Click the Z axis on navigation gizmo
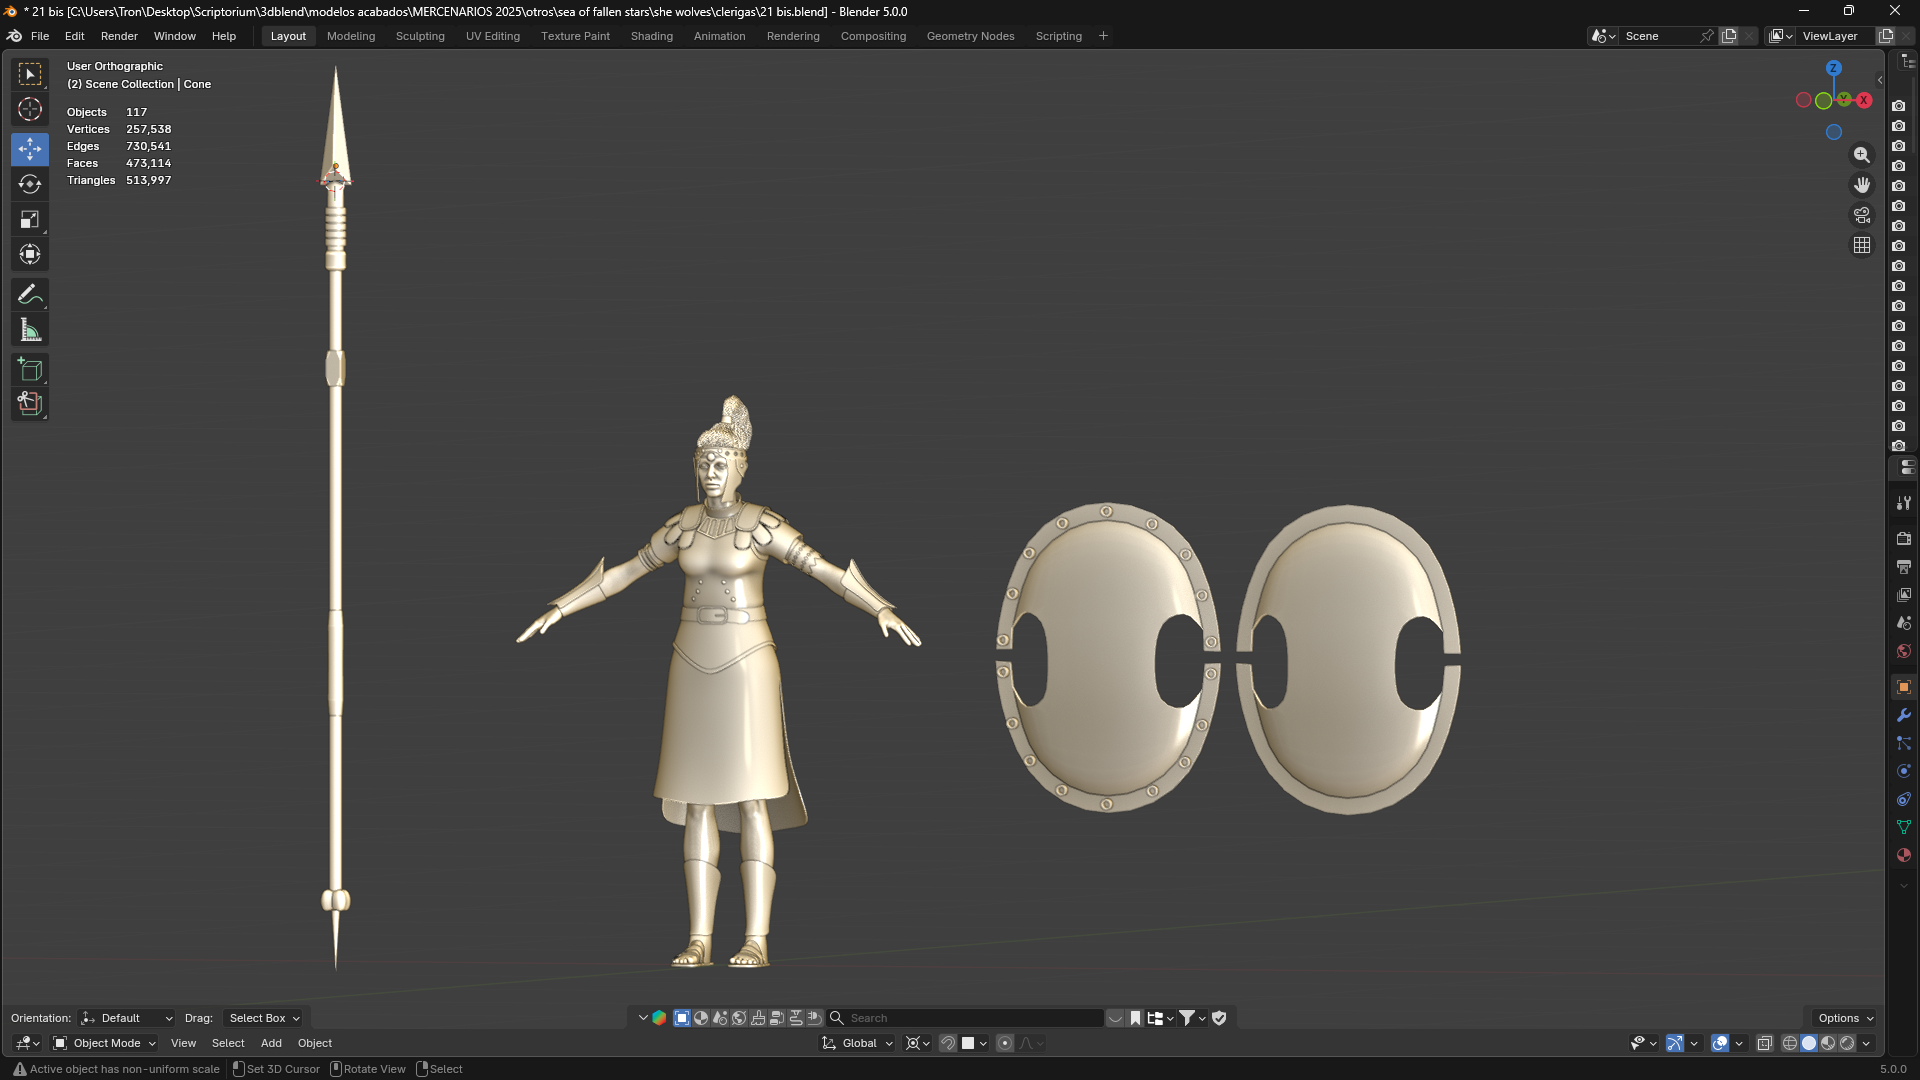This screenshot has width=1920, height=1080. pos(1833,68)
